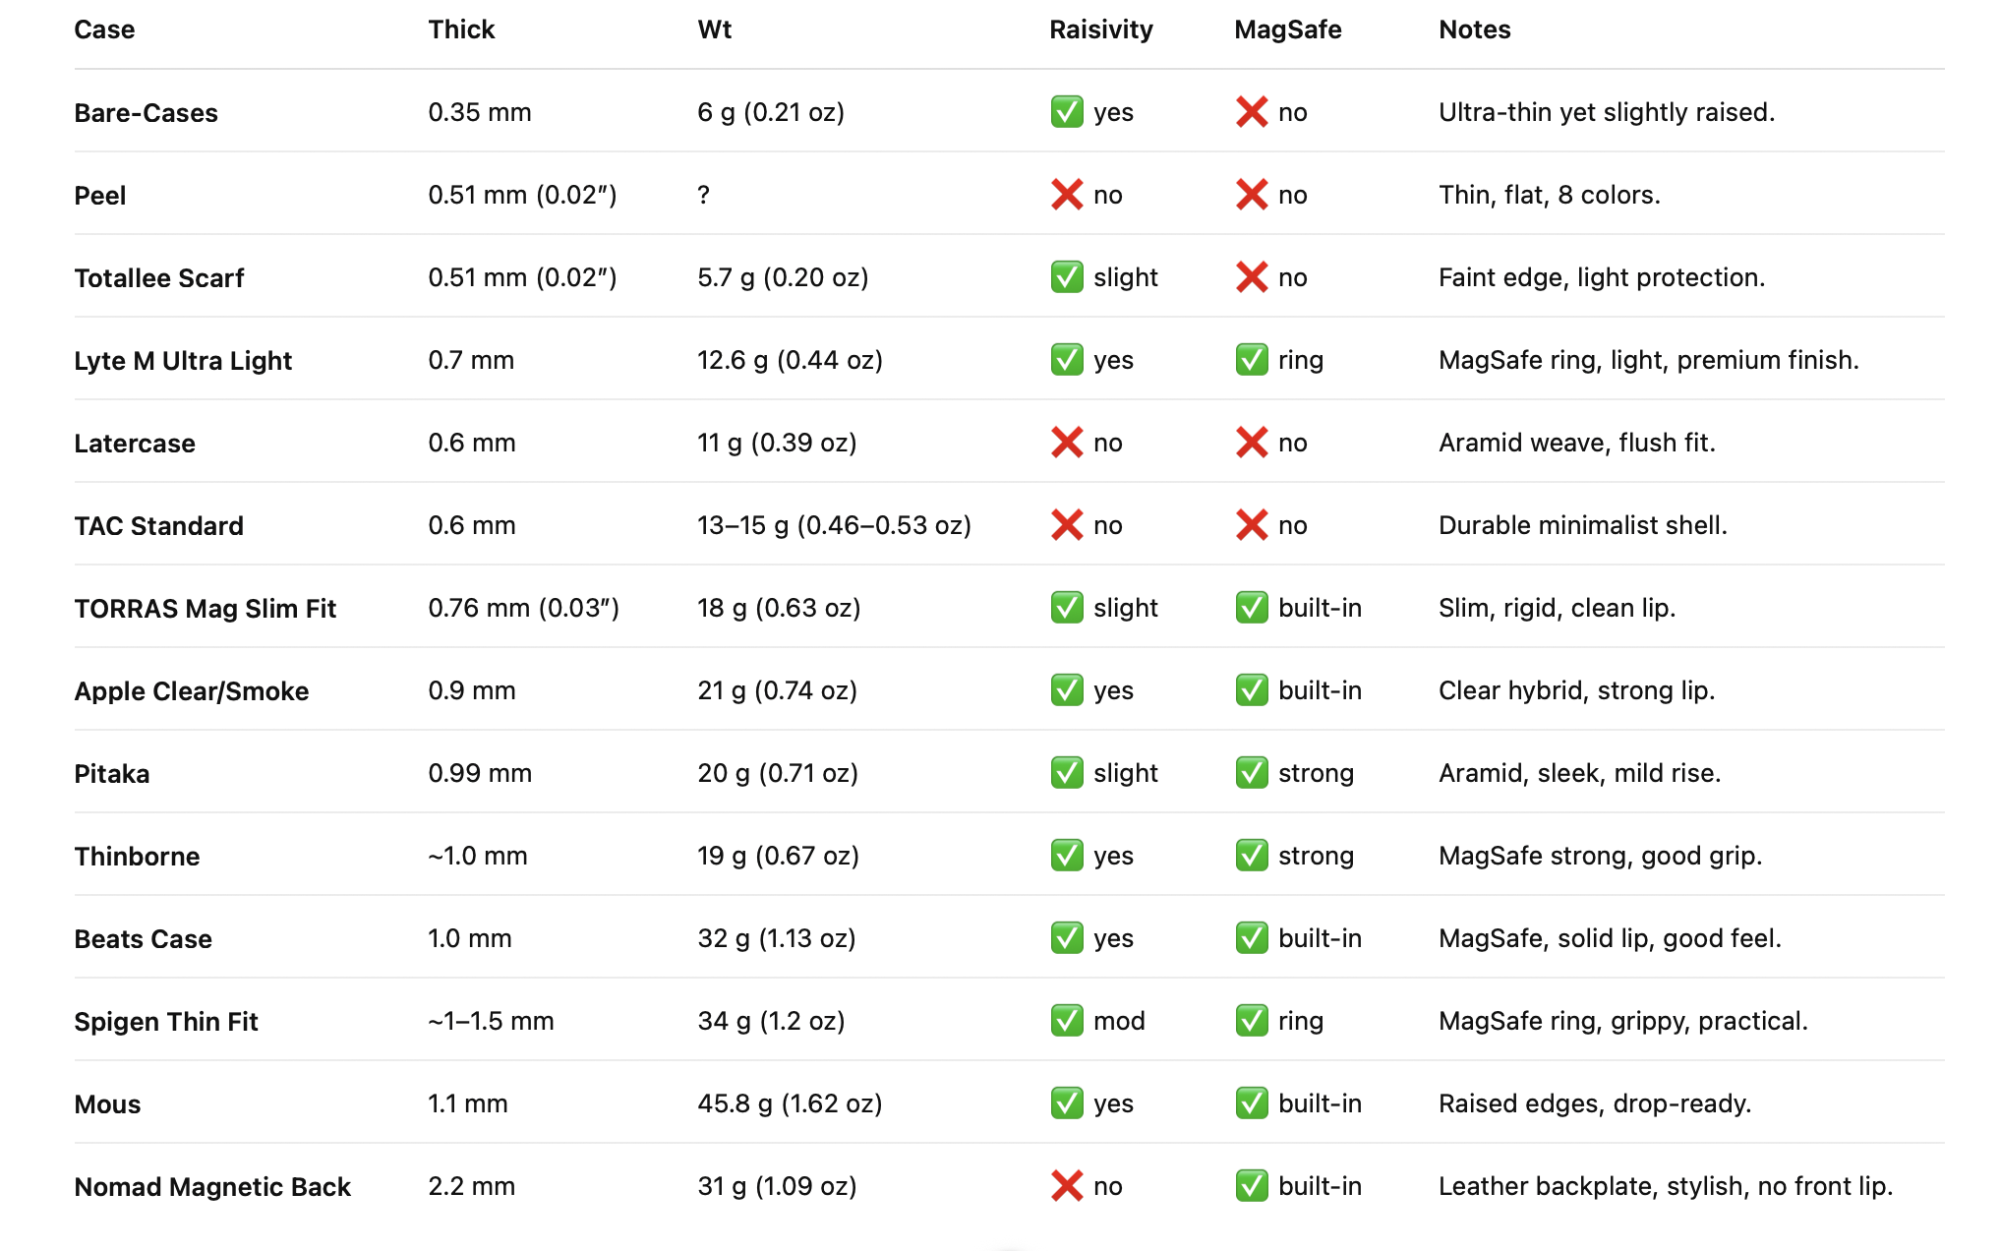Click TORRAS Mag Slim Fit's Raisivity checkmark
Viewport: 2000px width, 1251px height.
click(1066, 608)
